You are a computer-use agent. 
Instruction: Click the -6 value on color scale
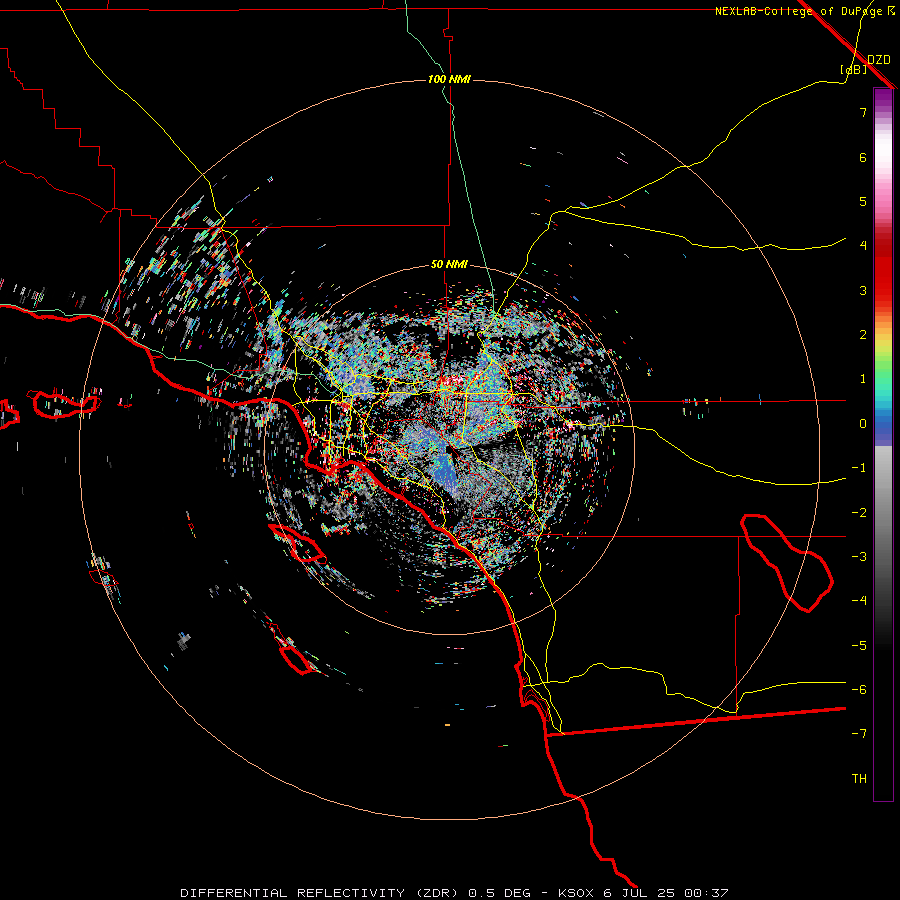point(859,690)
